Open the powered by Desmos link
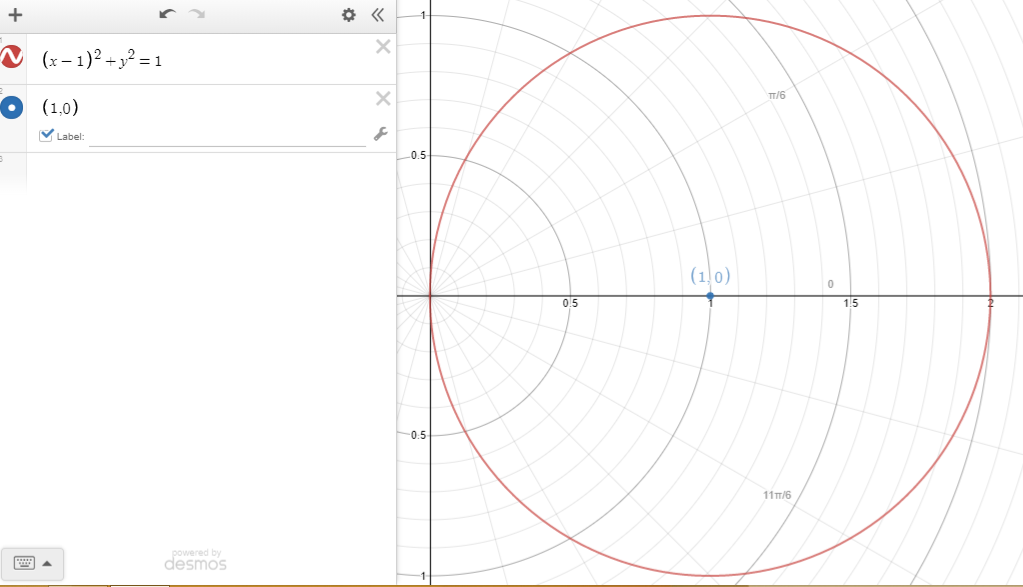Image resolution: width=1023 pixels, height=587 pixels. [195, 560]
